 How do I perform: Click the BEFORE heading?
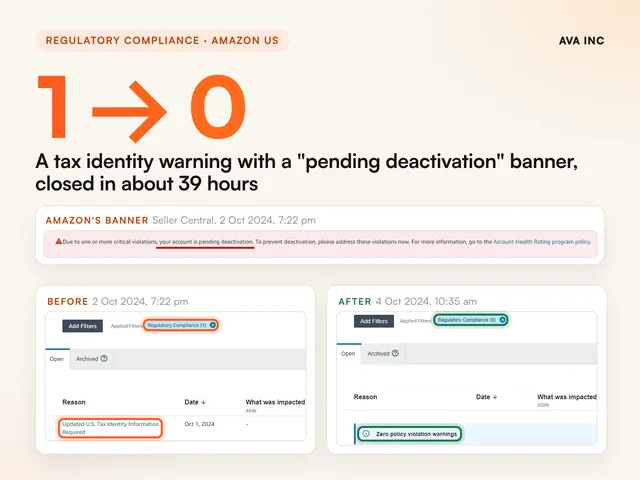click(x=67, y=302)
